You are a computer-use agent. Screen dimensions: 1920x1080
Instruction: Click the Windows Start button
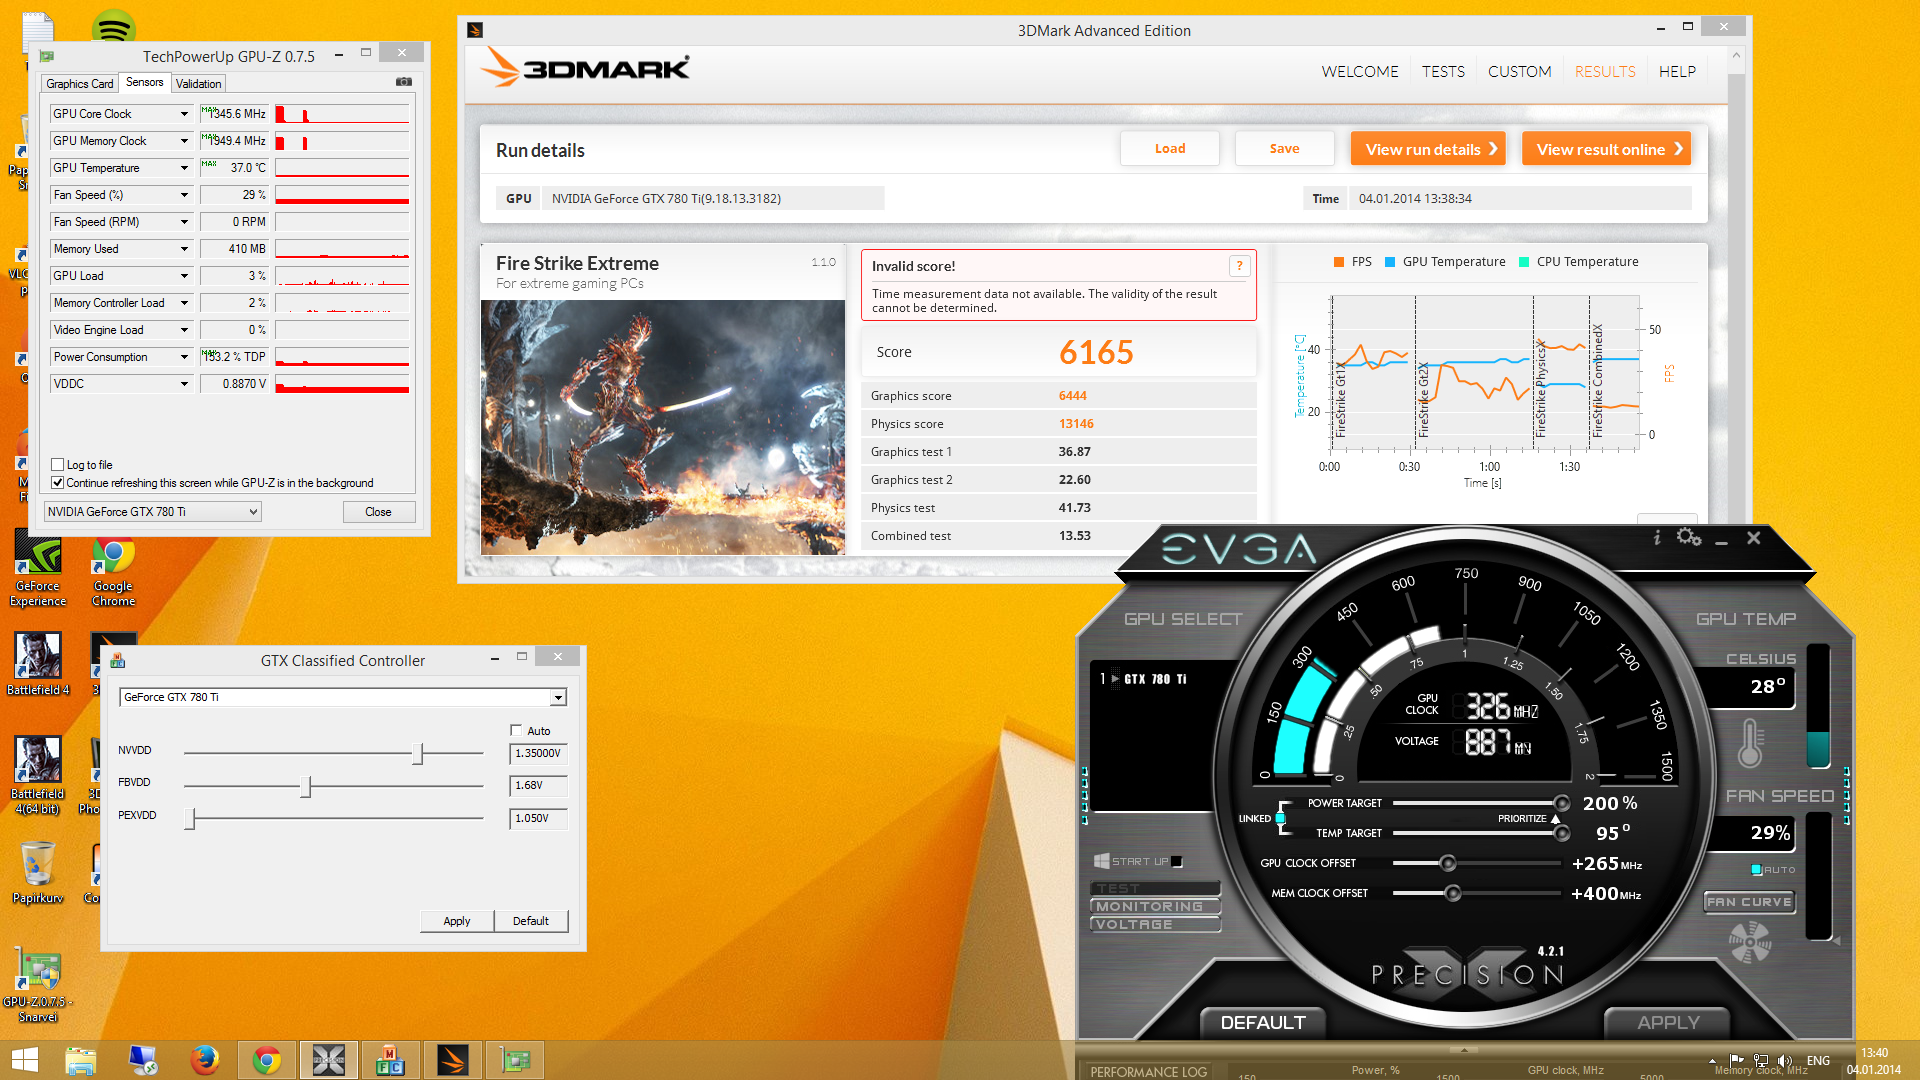25,1060
